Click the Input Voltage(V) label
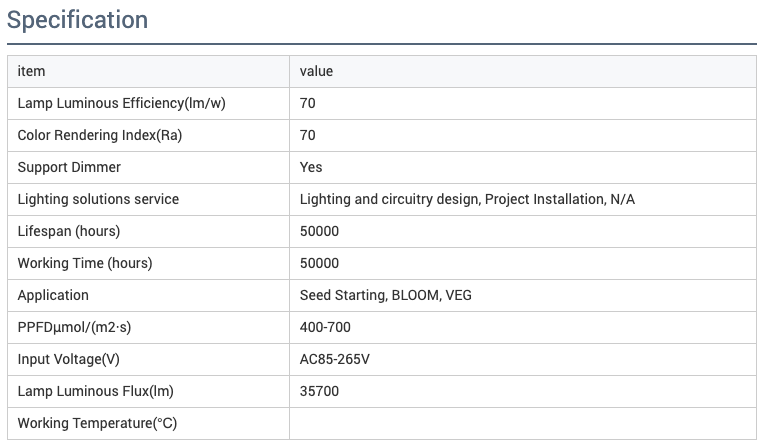 68,359
